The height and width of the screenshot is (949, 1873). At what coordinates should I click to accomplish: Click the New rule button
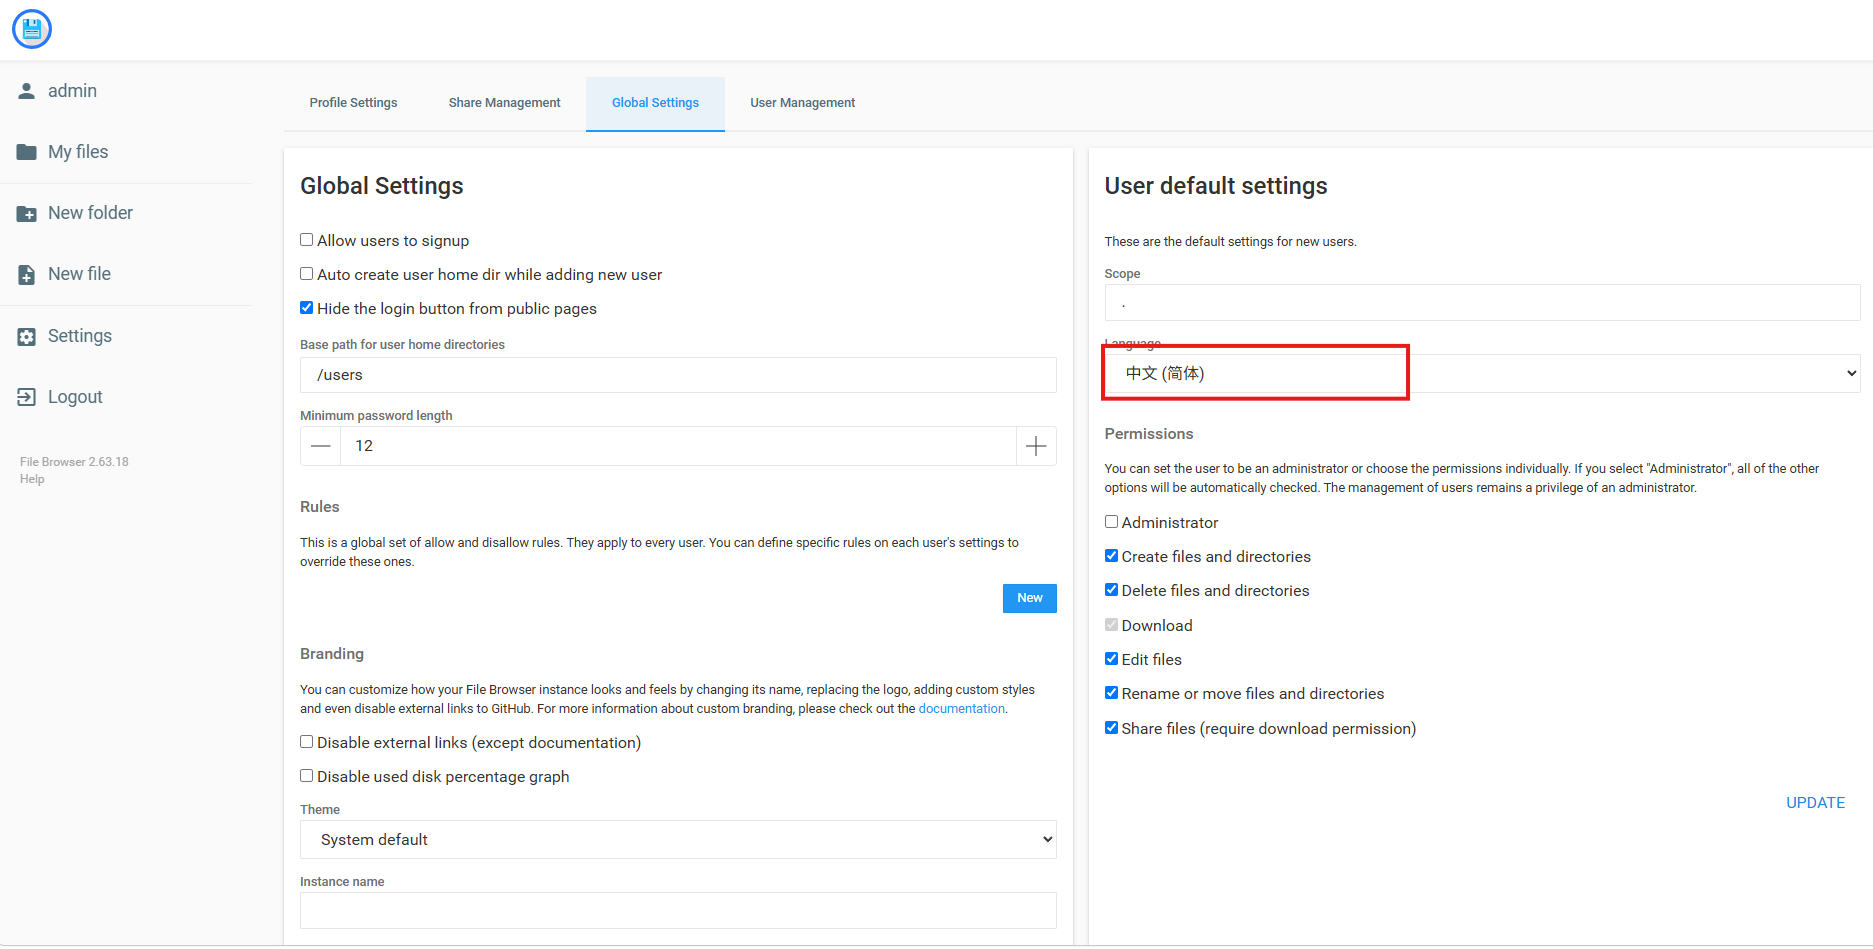click(x=1030, y=598)
